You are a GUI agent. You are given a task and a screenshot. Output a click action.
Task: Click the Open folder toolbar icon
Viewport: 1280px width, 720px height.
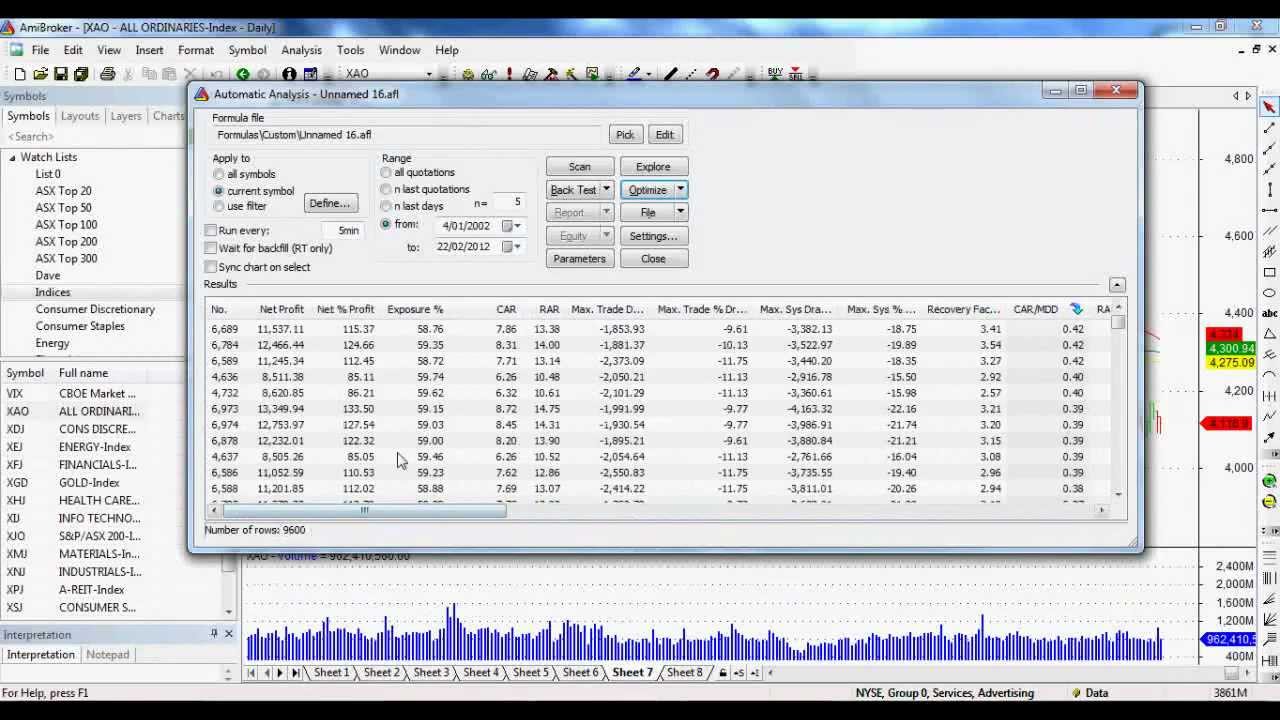click(40, 74)
